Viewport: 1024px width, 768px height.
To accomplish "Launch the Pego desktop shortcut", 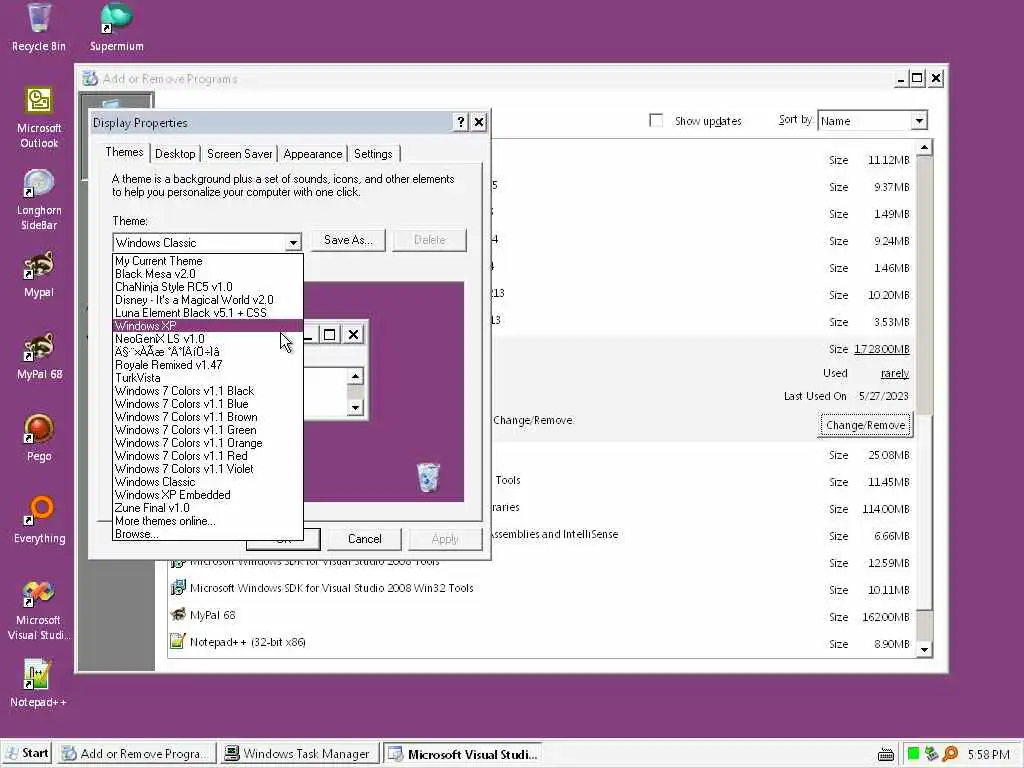I will 39,438.
